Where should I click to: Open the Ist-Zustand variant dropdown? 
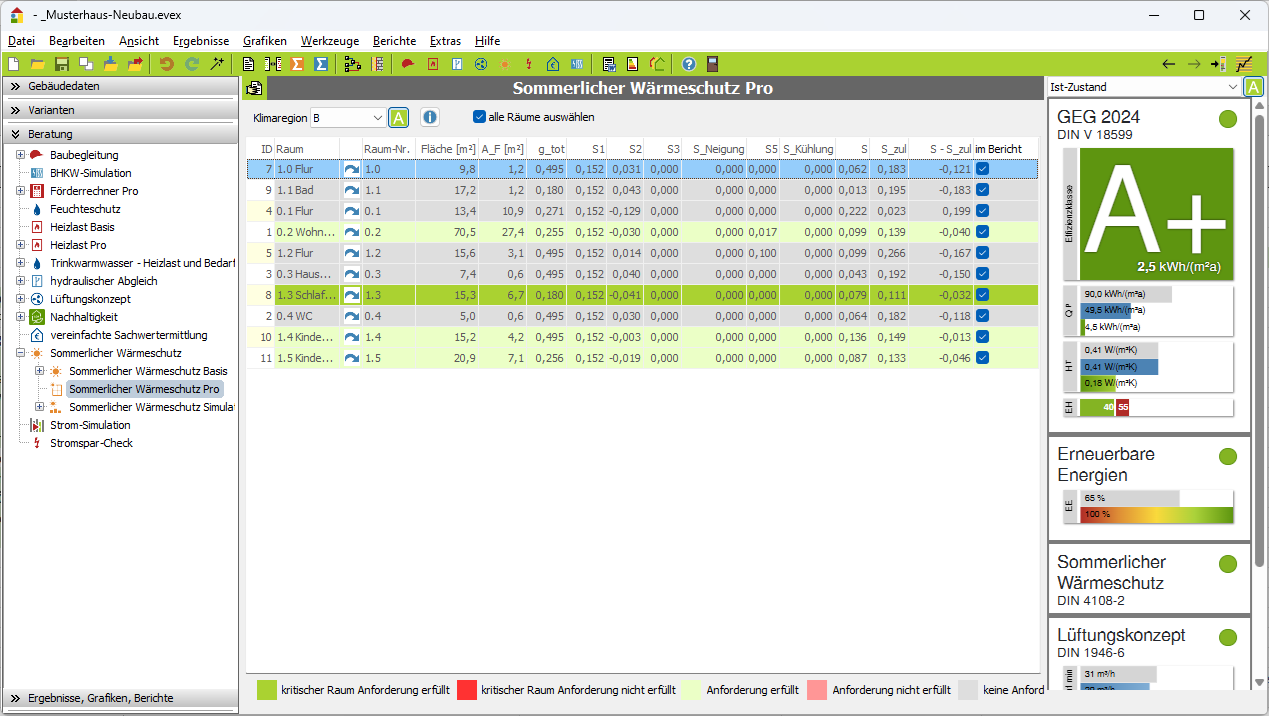[x=1143, y=87]
